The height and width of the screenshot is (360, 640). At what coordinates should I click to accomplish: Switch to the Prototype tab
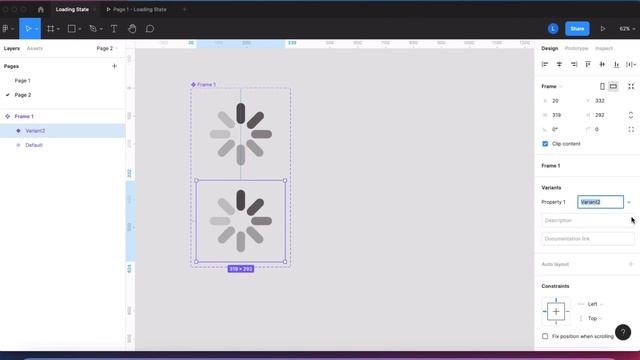[x=576, y=48]
